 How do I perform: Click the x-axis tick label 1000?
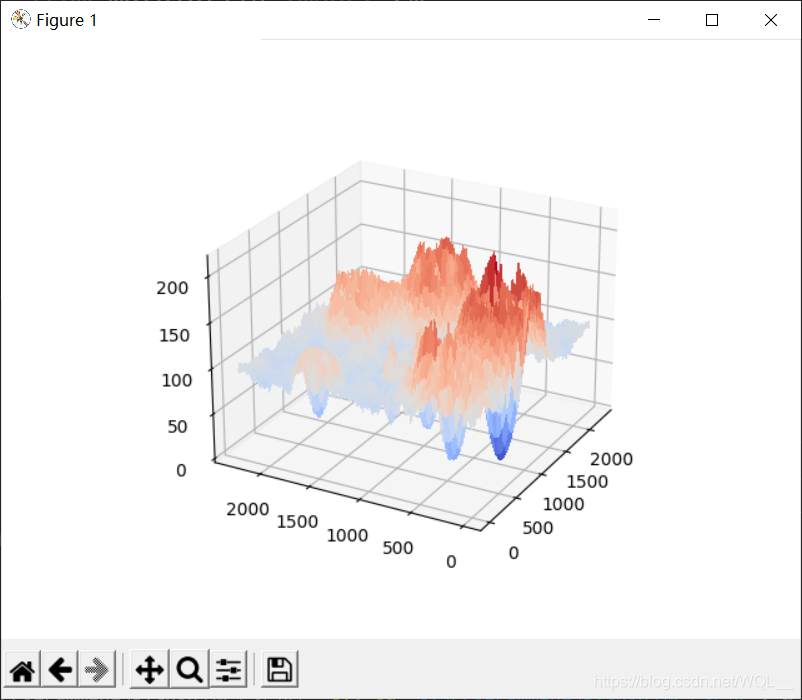tap(347, 536)
